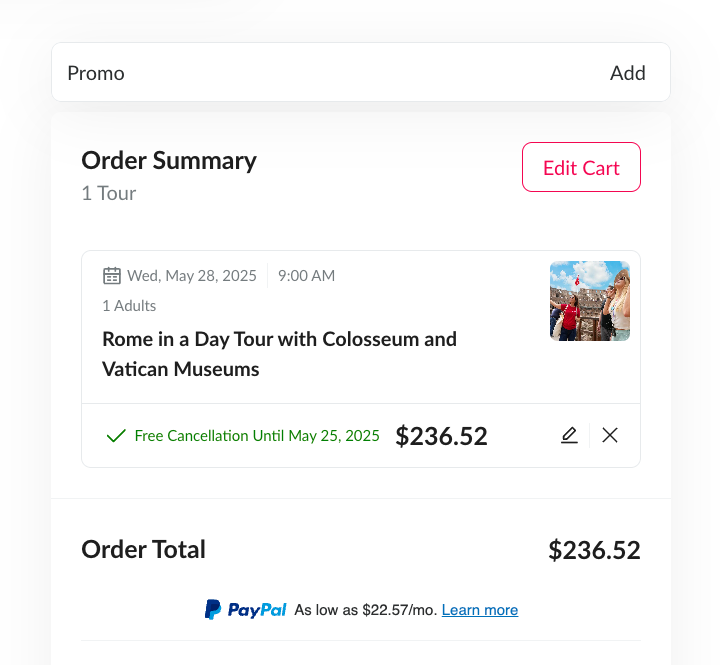Click the Order Total label
The width and height of the screenshot is (720, 665).
click(x=143, y=549)
